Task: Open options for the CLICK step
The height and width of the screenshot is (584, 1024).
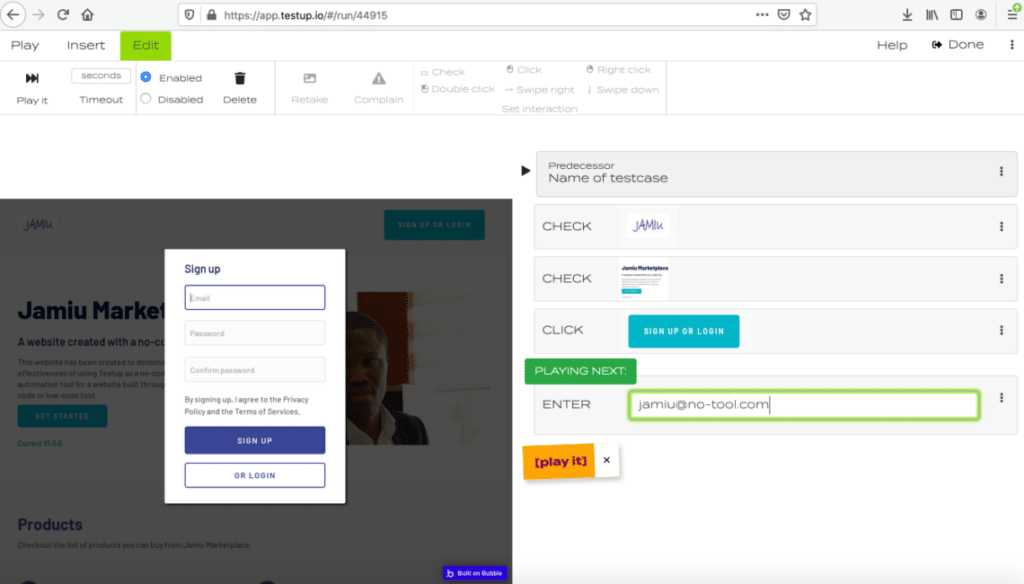Action: pos(1001,331)
